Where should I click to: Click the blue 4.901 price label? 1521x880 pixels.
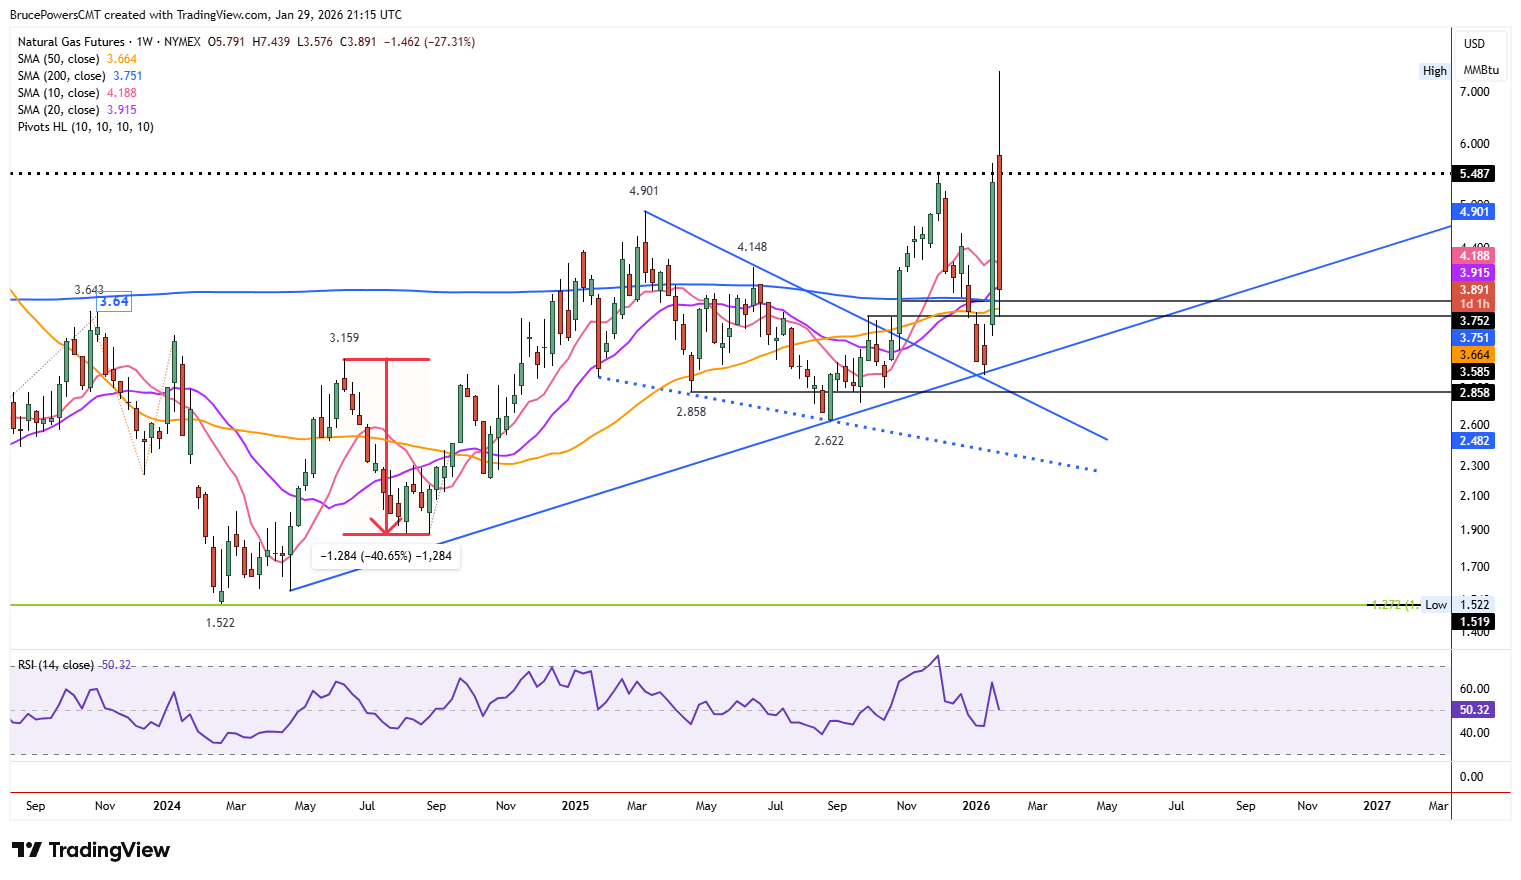[1474, 212]
